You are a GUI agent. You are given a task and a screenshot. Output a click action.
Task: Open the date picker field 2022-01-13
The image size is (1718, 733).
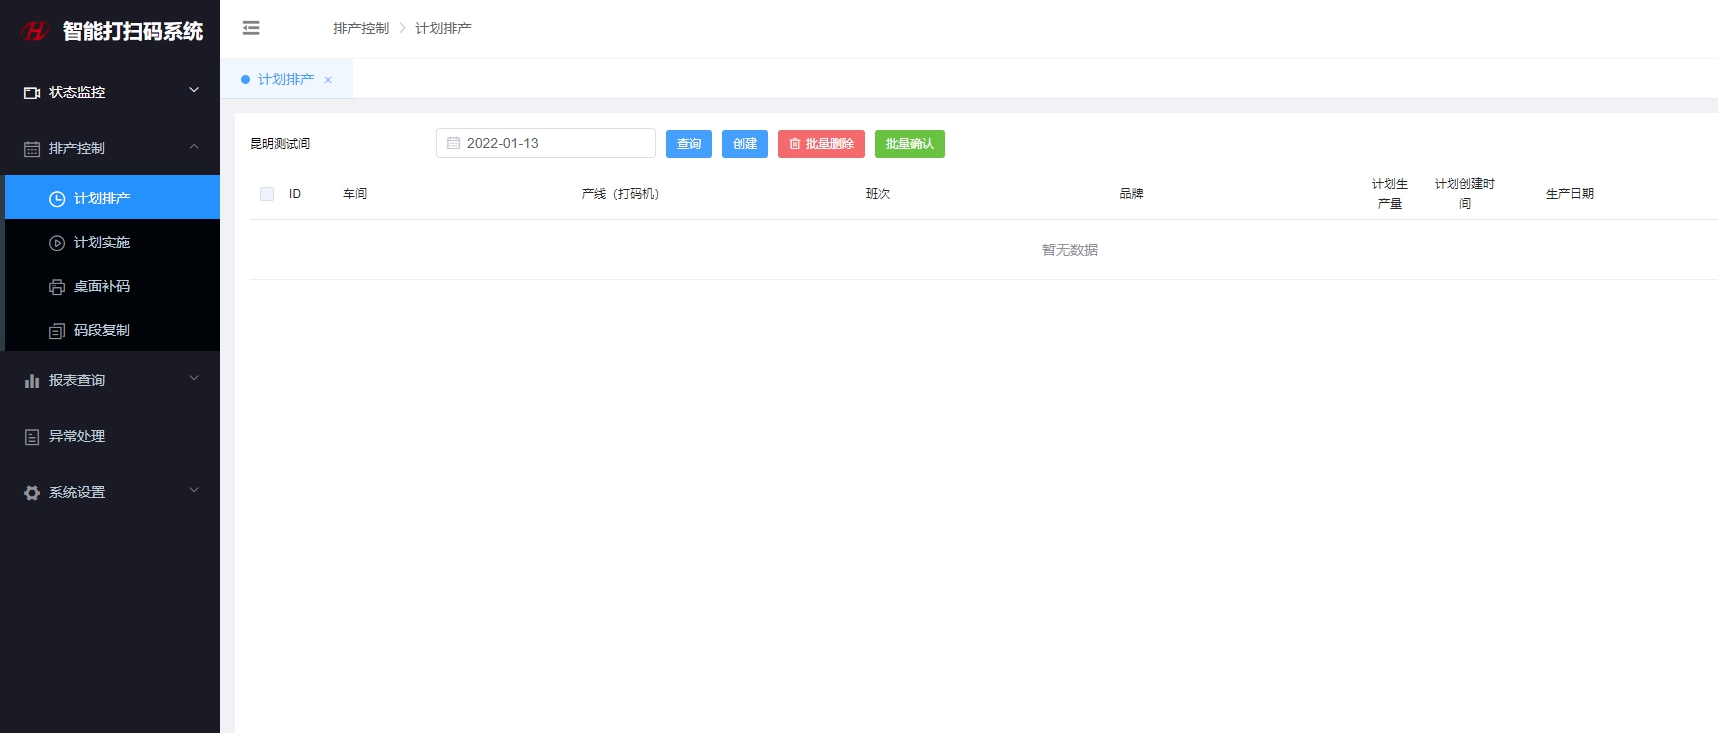click(x=546, y=143)
